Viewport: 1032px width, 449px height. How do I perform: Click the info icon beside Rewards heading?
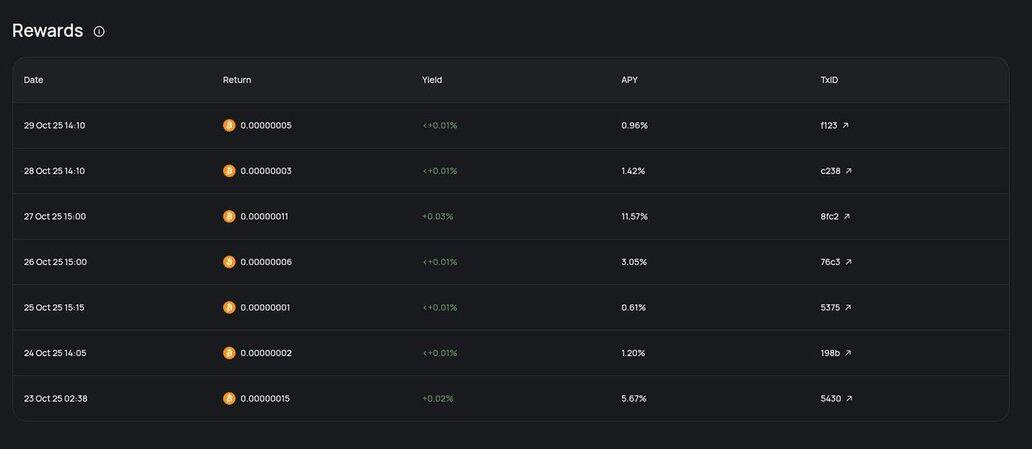99,31
